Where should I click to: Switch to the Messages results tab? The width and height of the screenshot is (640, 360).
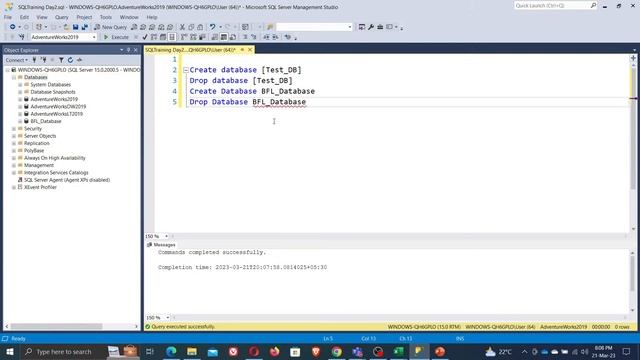point(161,245)
